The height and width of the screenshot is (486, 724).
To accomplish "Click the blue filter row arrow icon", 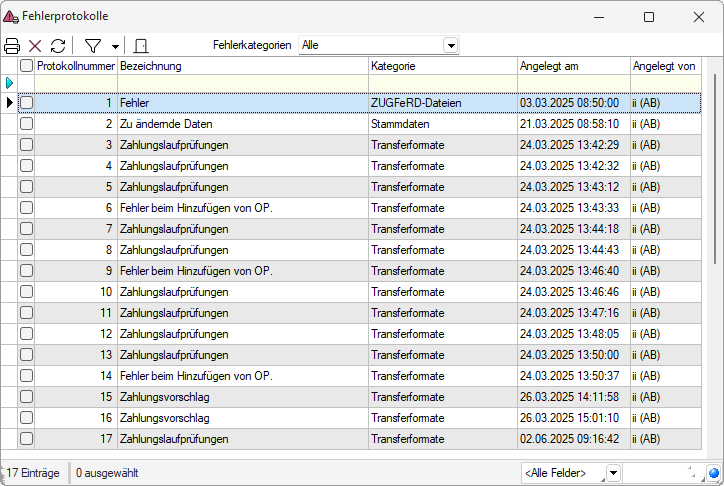I will point(10,82).
